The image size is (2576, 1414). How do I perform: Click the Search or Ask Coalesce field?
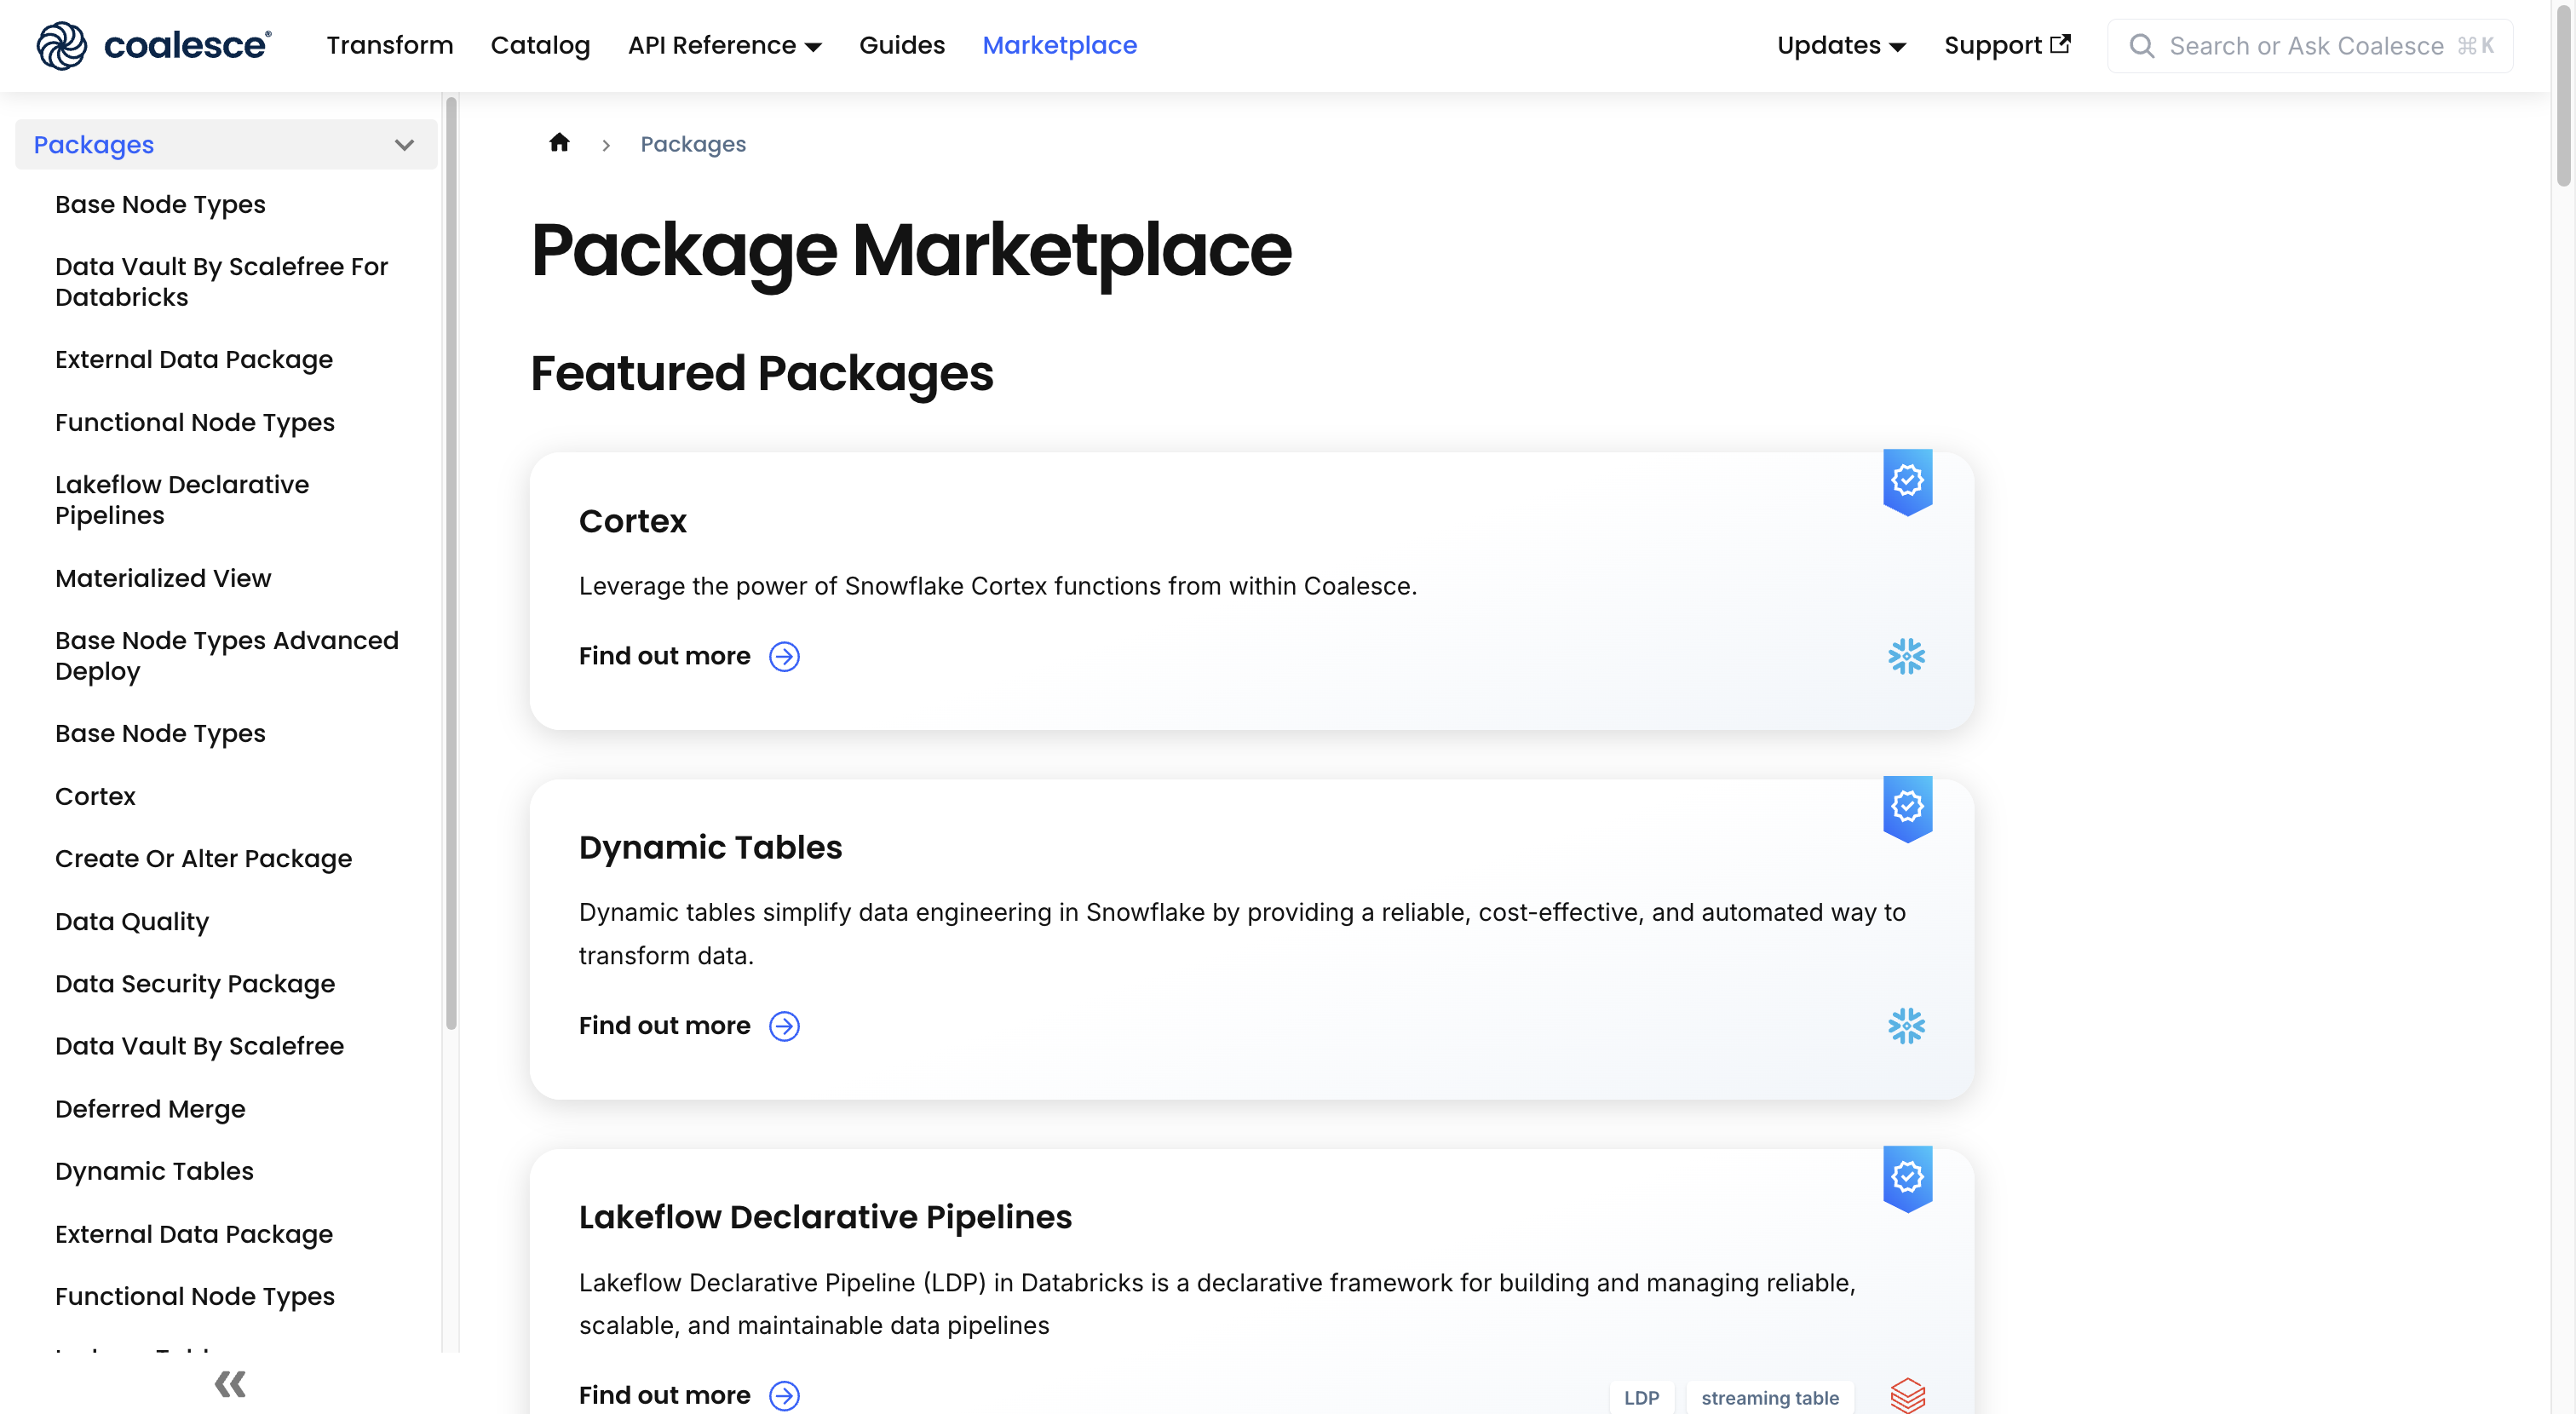[2300, 45]
